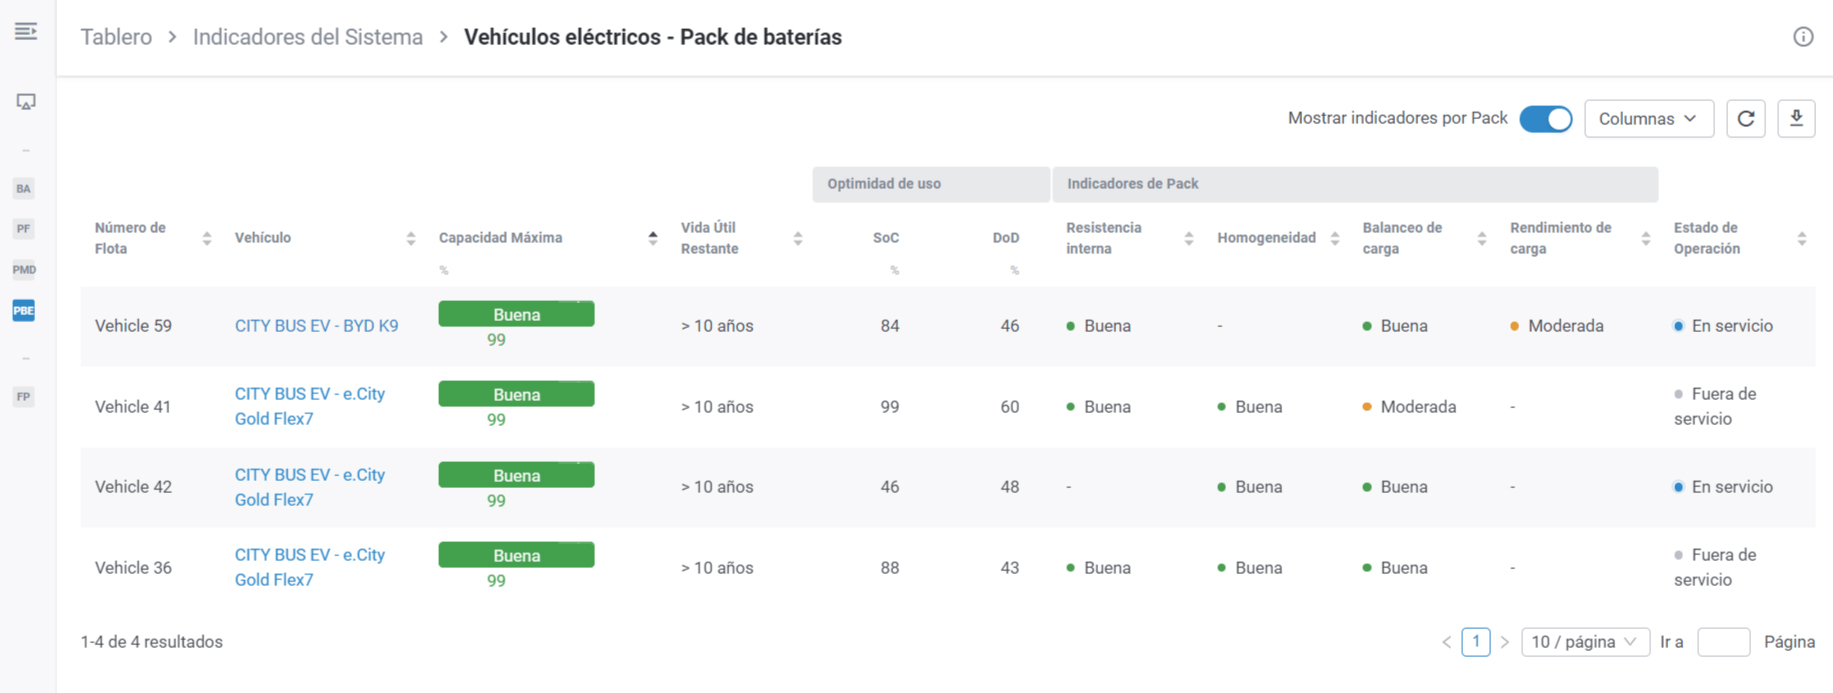This screenshot has height=693, width=1833.
Task: Toggle Mostrar indicadores por Pack switch
Action: click(x=1545, y=118)
